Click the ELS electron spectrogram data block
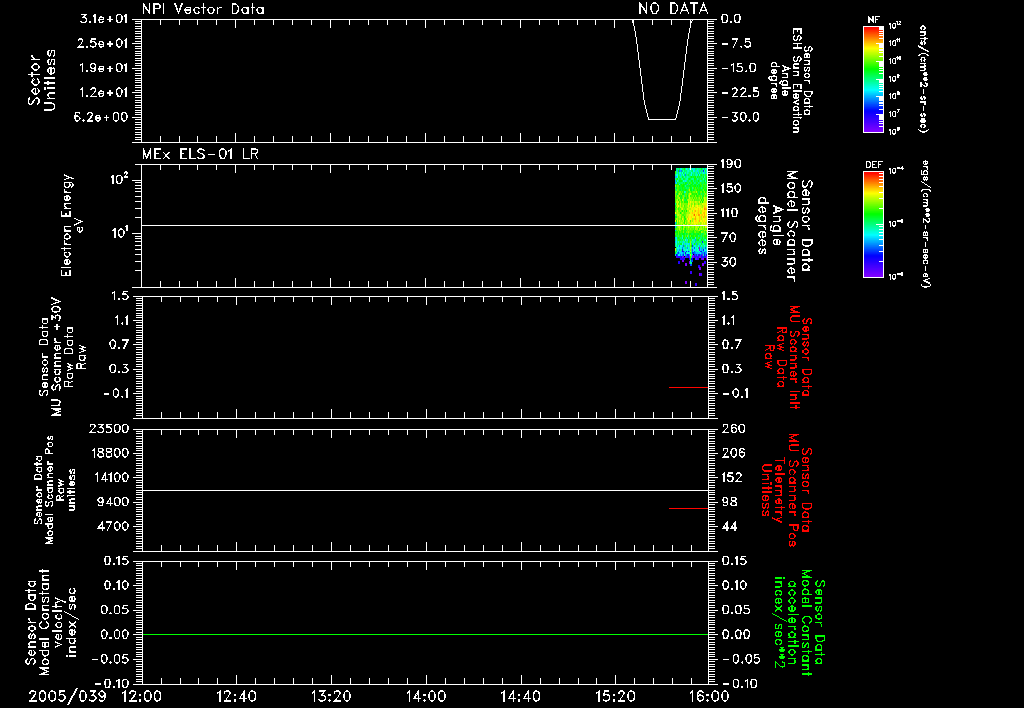 coord(691,227)
